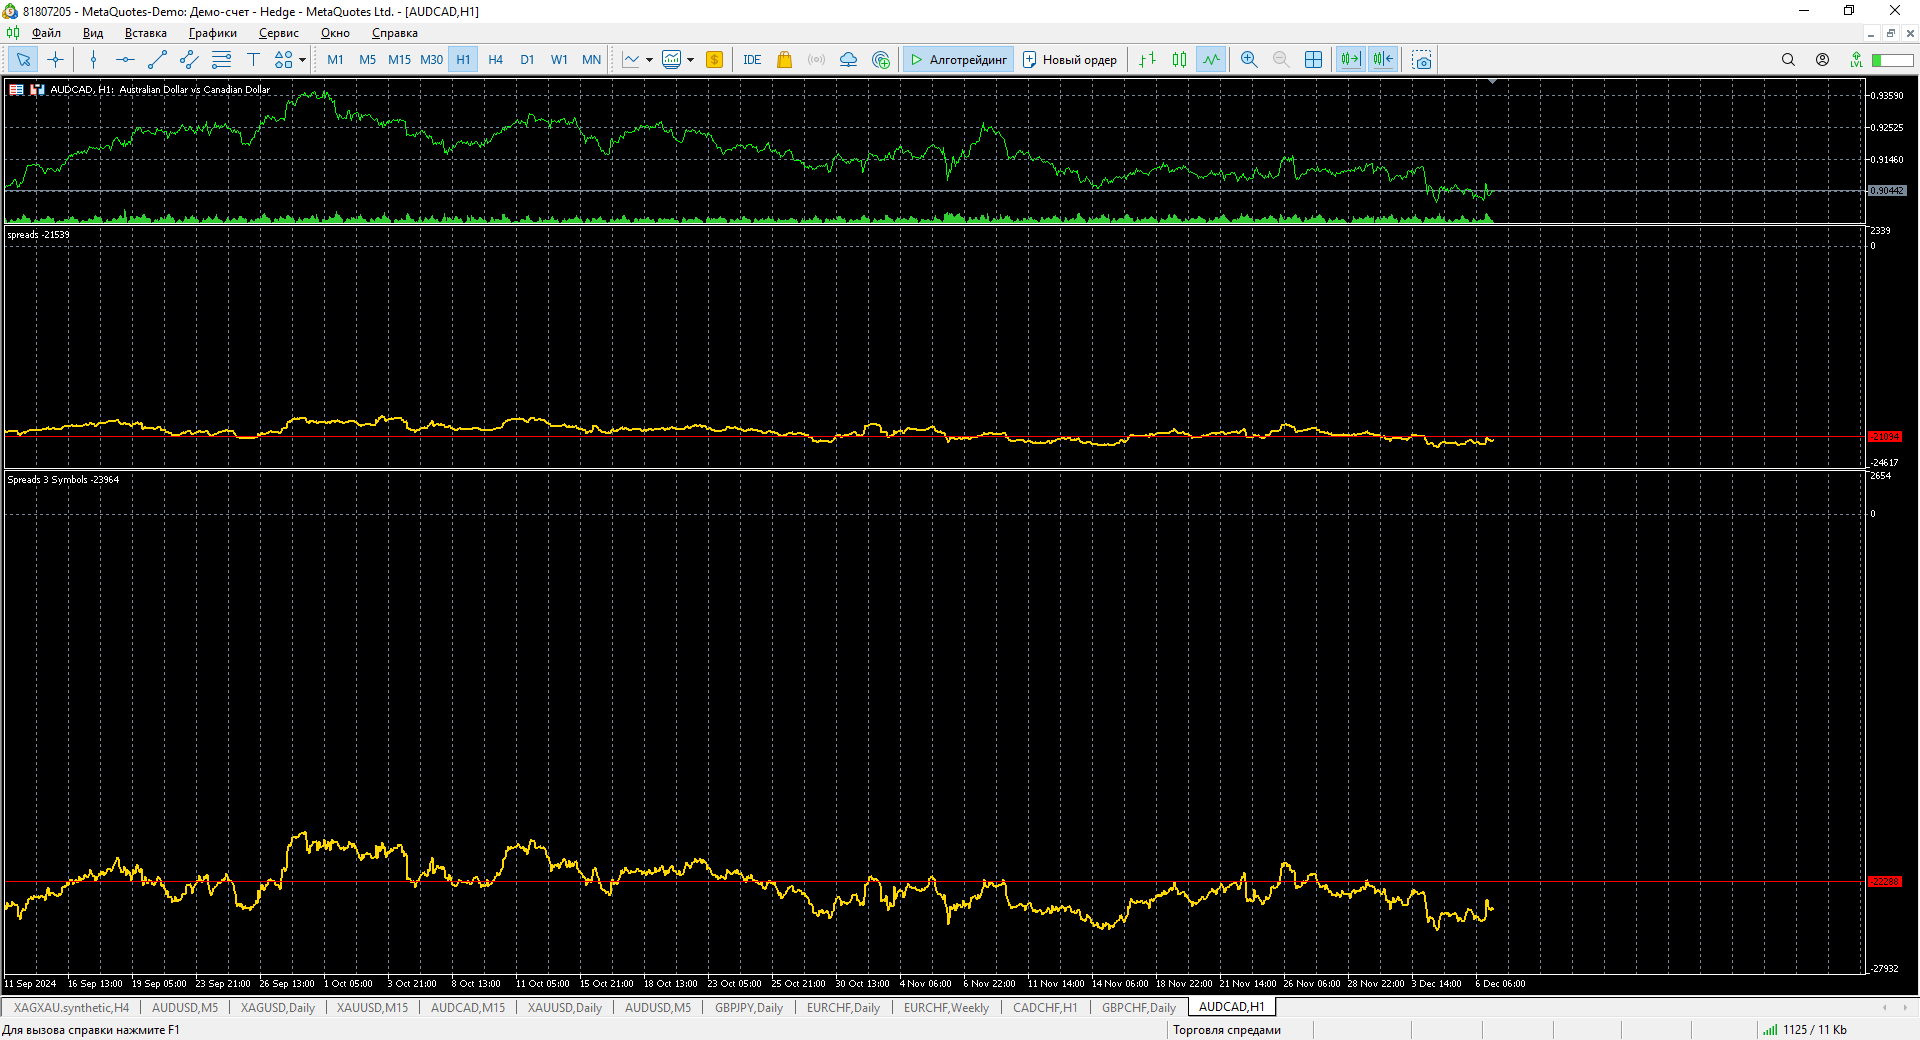
Task: Take a chart screenshot
Action: (1422, 60)
